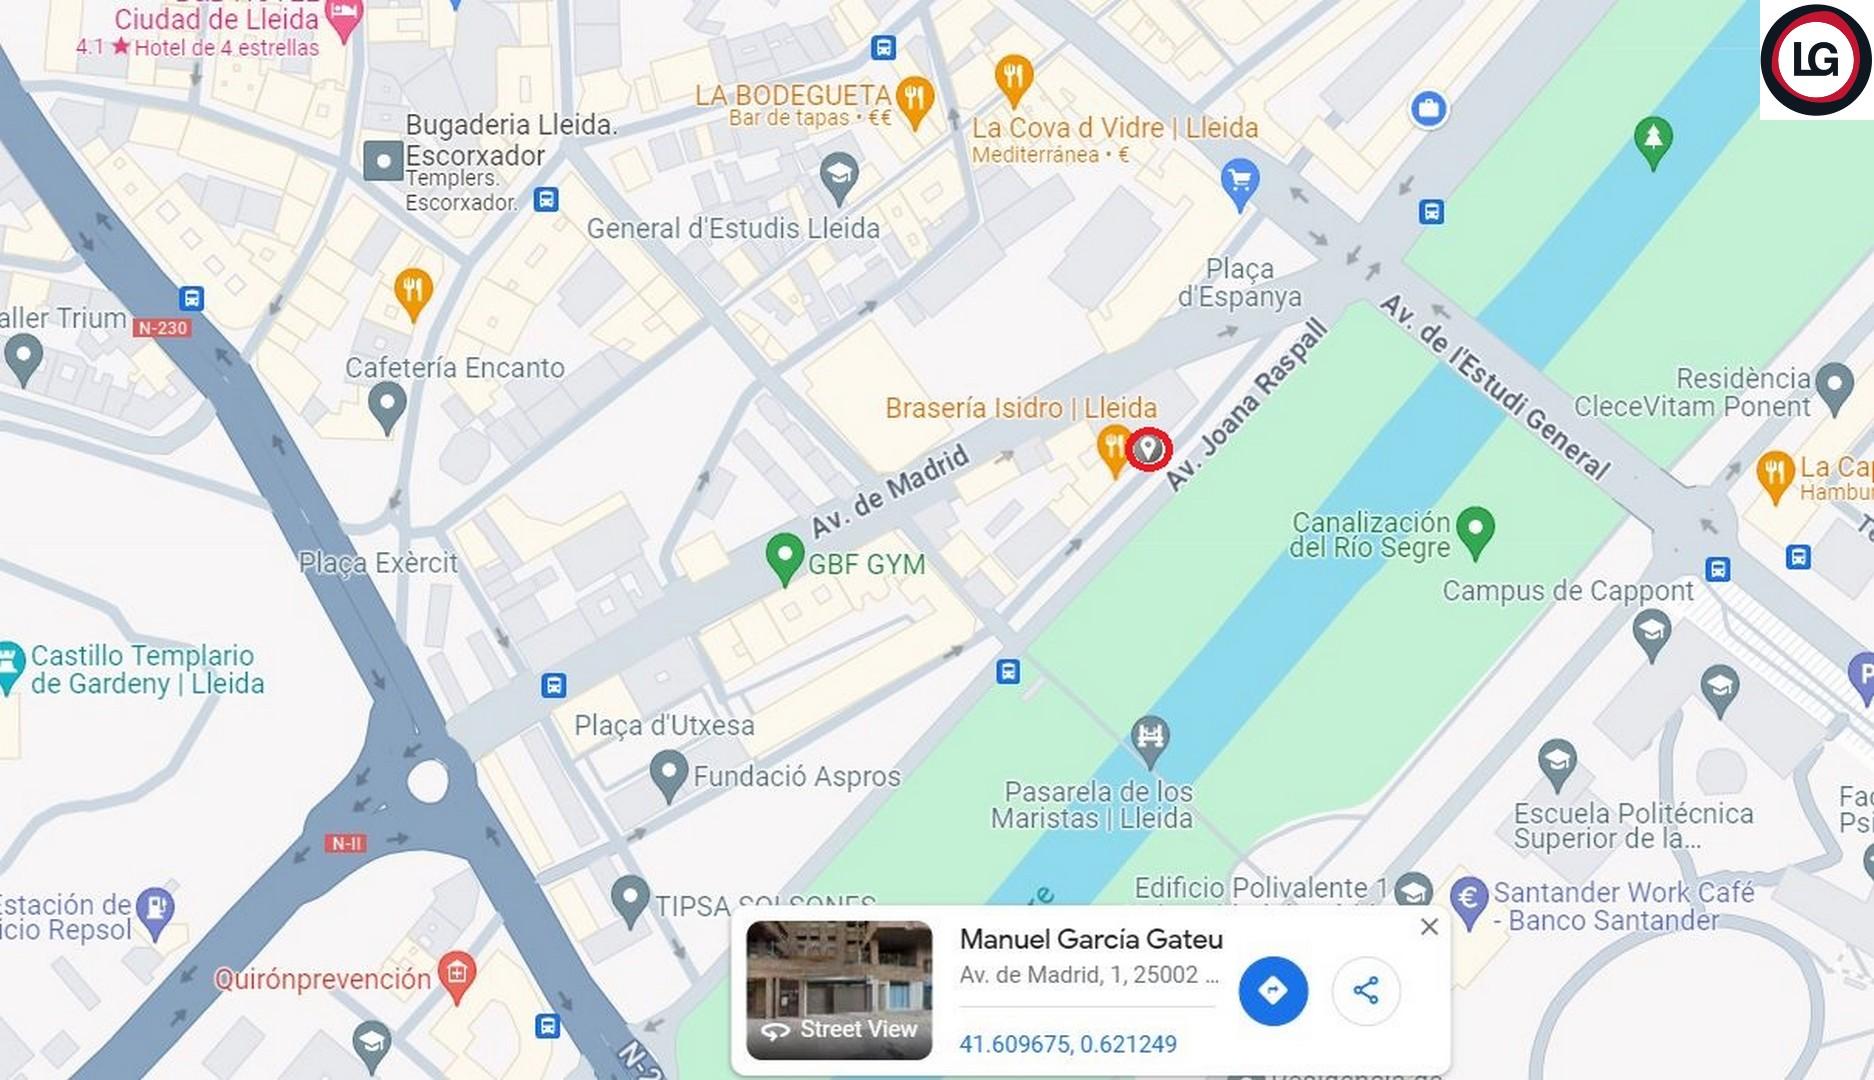Click the red-circled Manuel García Gateu map pin

pyautogui.click(x=1149, y=449)
